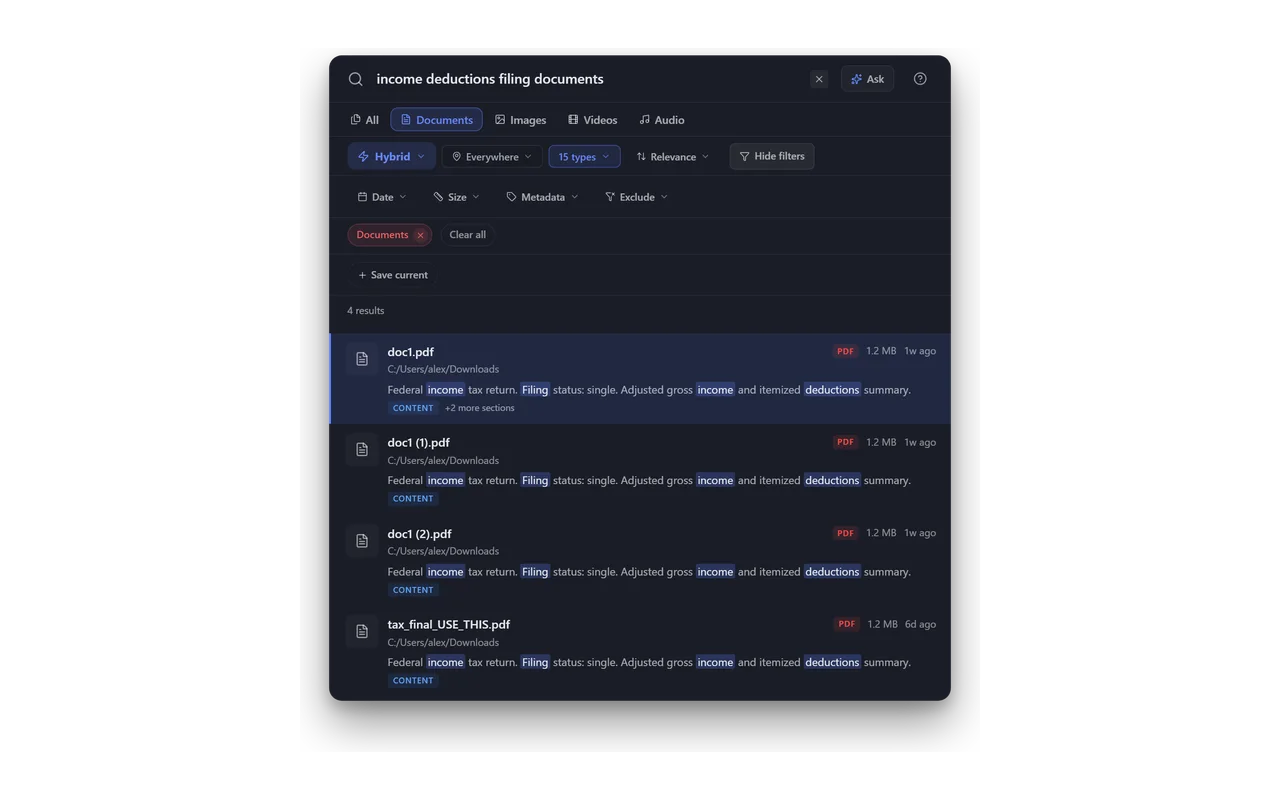
Task: Expand the Size filter
Action: coord(456,197)
